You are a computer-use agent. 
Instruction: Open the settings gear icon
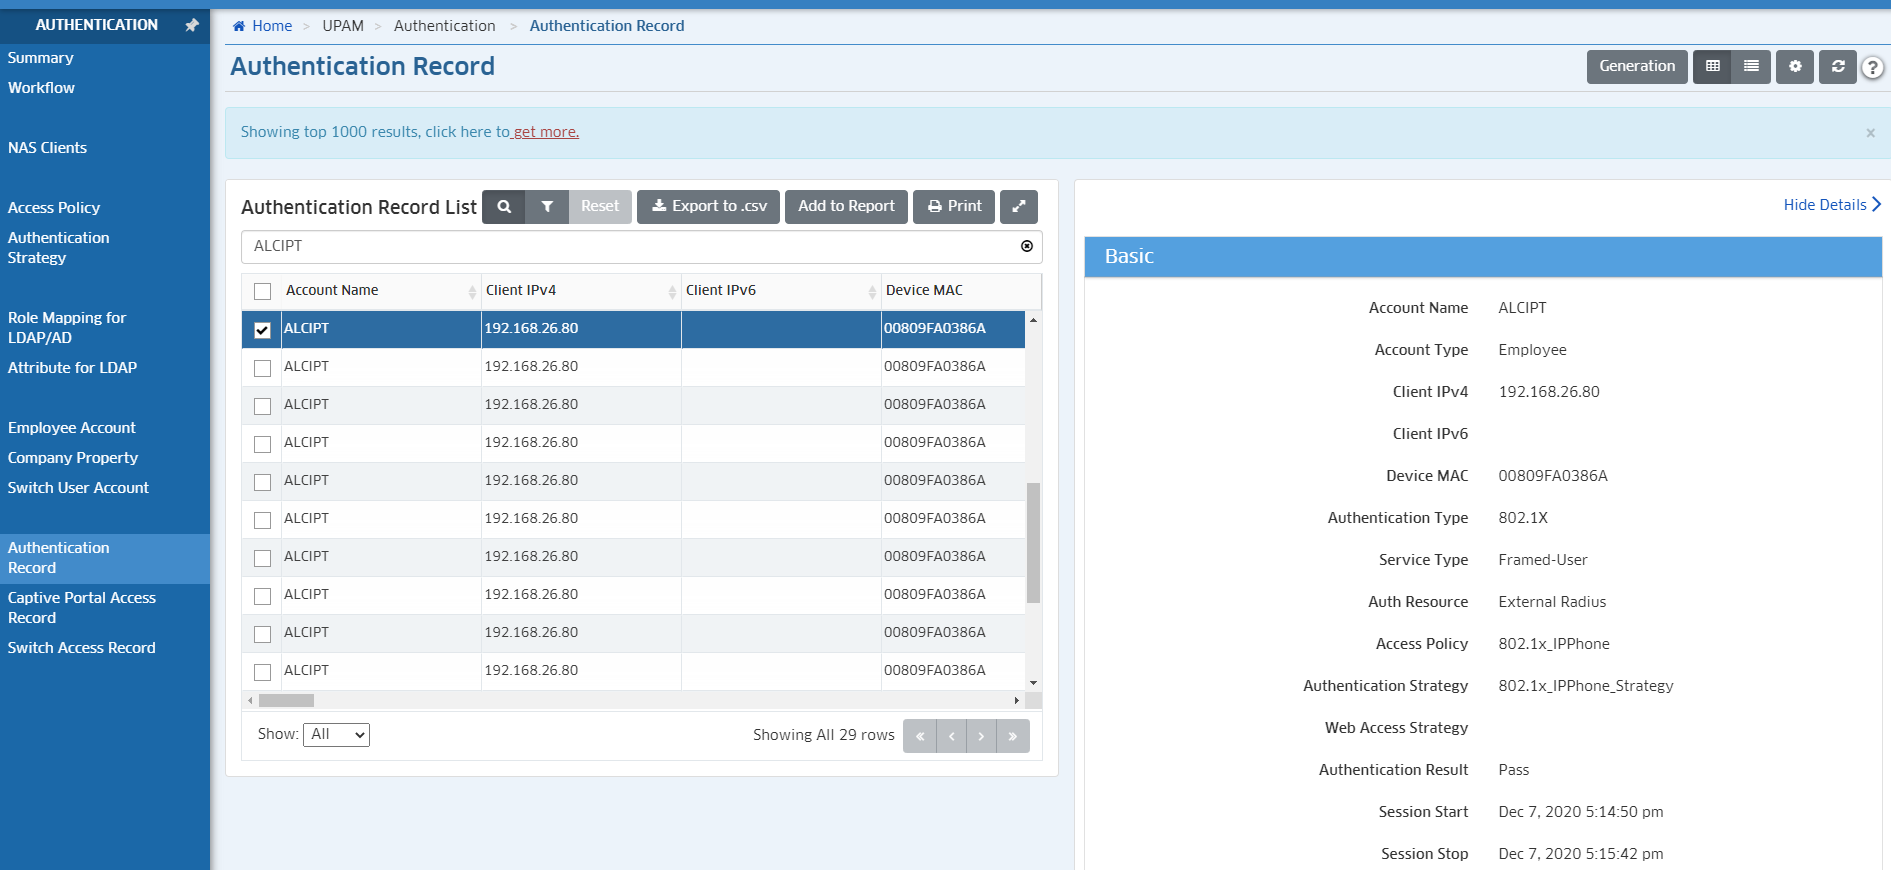click(x=1795, y=67)
